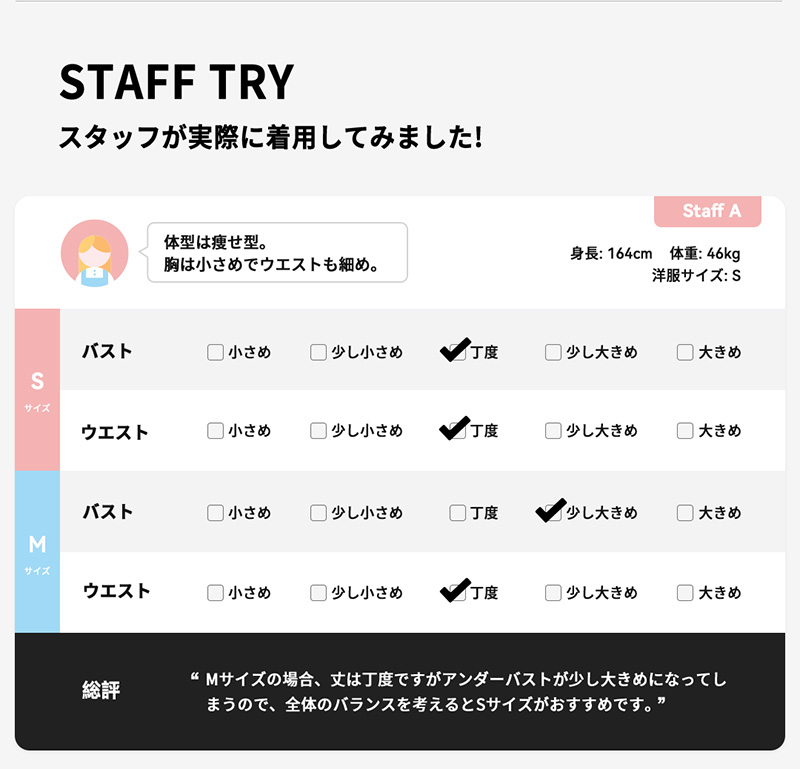Check 小さめ for S size ウエスト
This screenshot has width=800, height=769.
215,431
